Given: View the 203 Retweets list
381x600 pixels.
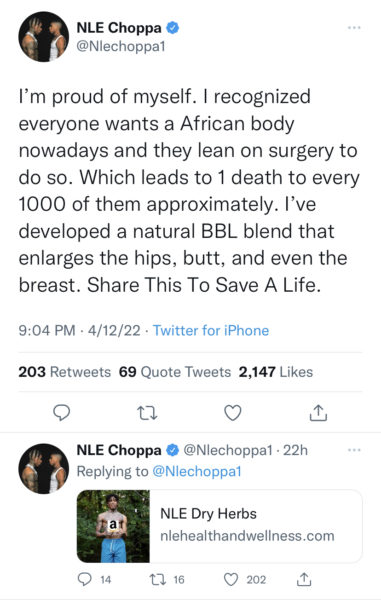Looking at the screenshot, I should [x=65, y=372].
